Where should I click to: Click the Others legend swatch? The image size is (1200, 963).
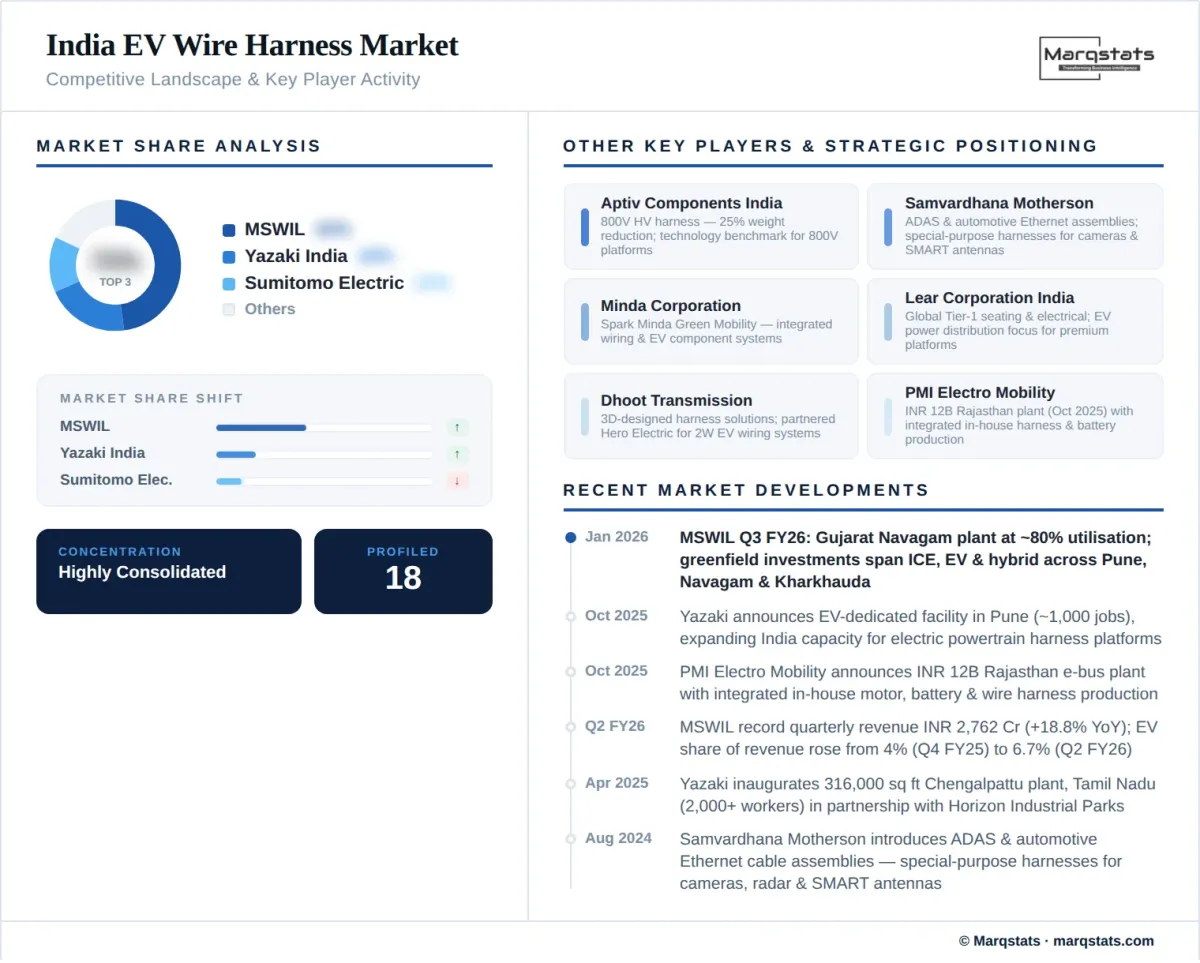click(x=229, y=310)
